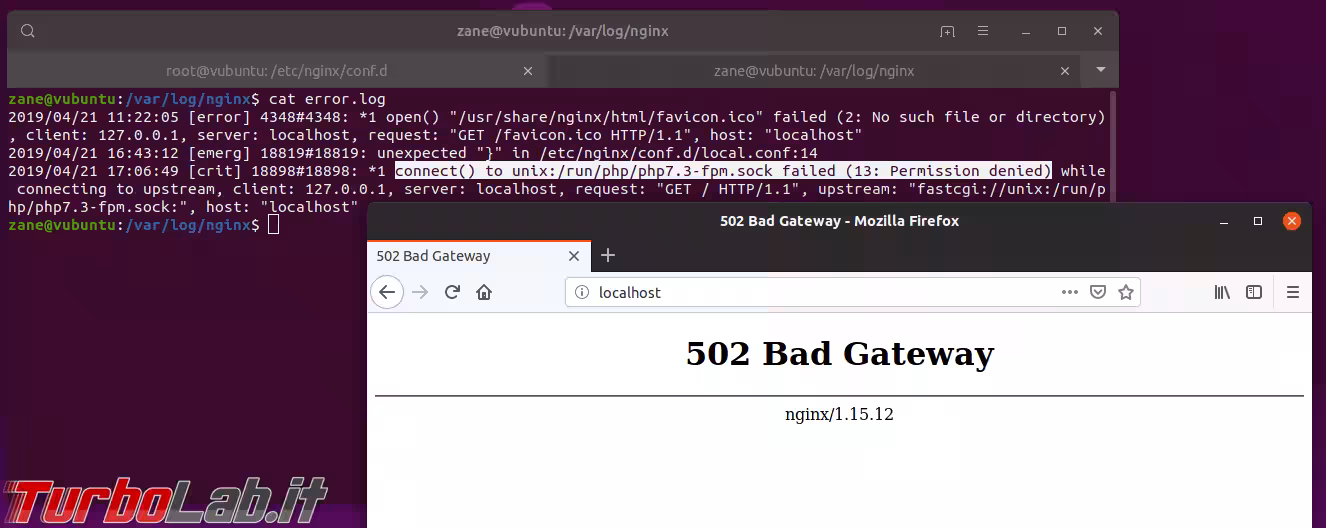Image resolution: width=1326 pixels, height=528 pixels.
Task: Go to the Firefox home page
Action: (484, 292)
